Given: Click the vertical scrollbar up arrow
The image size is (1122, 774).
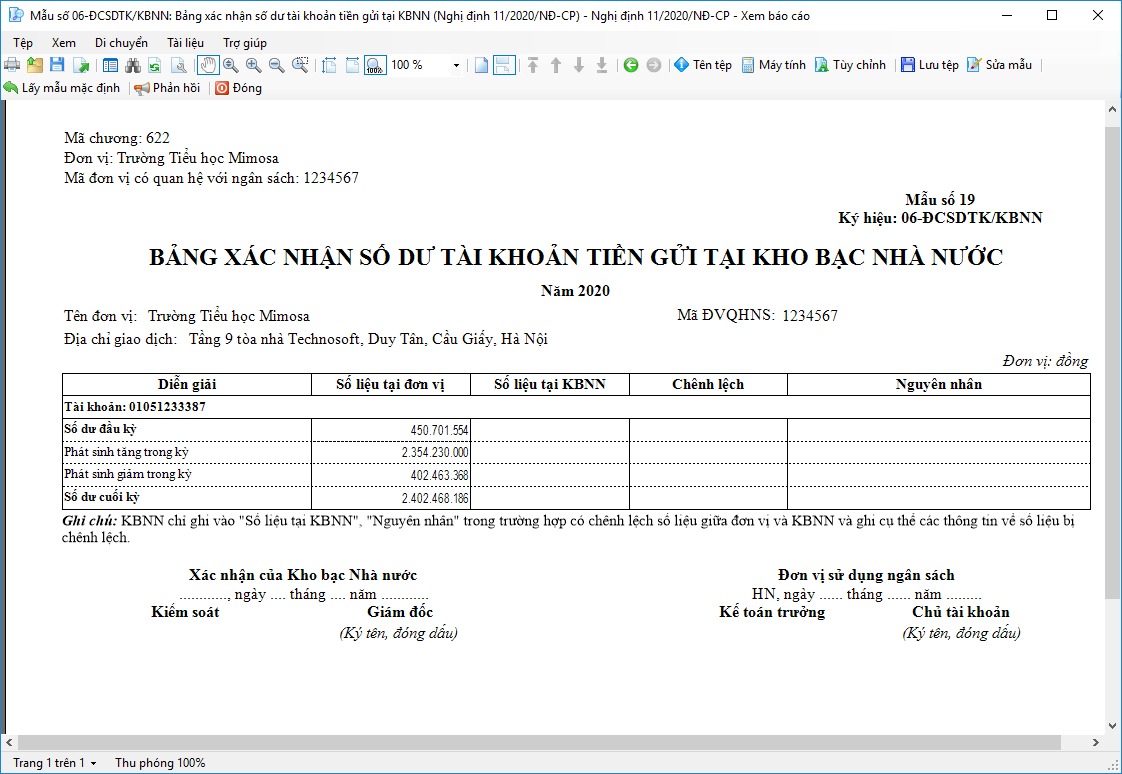Looking at the screenshot, I should pyautogui.click(x=1112, y=109).
